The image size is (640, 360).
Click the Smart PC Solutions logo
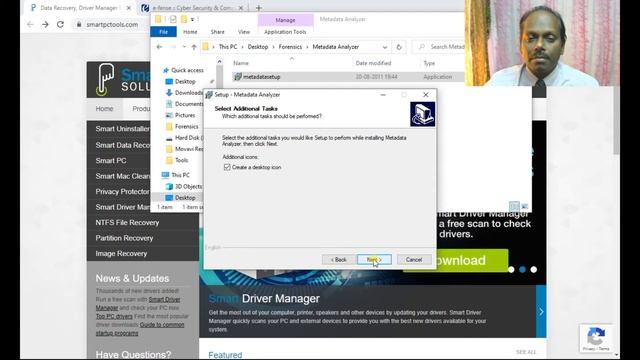[122, 80]
